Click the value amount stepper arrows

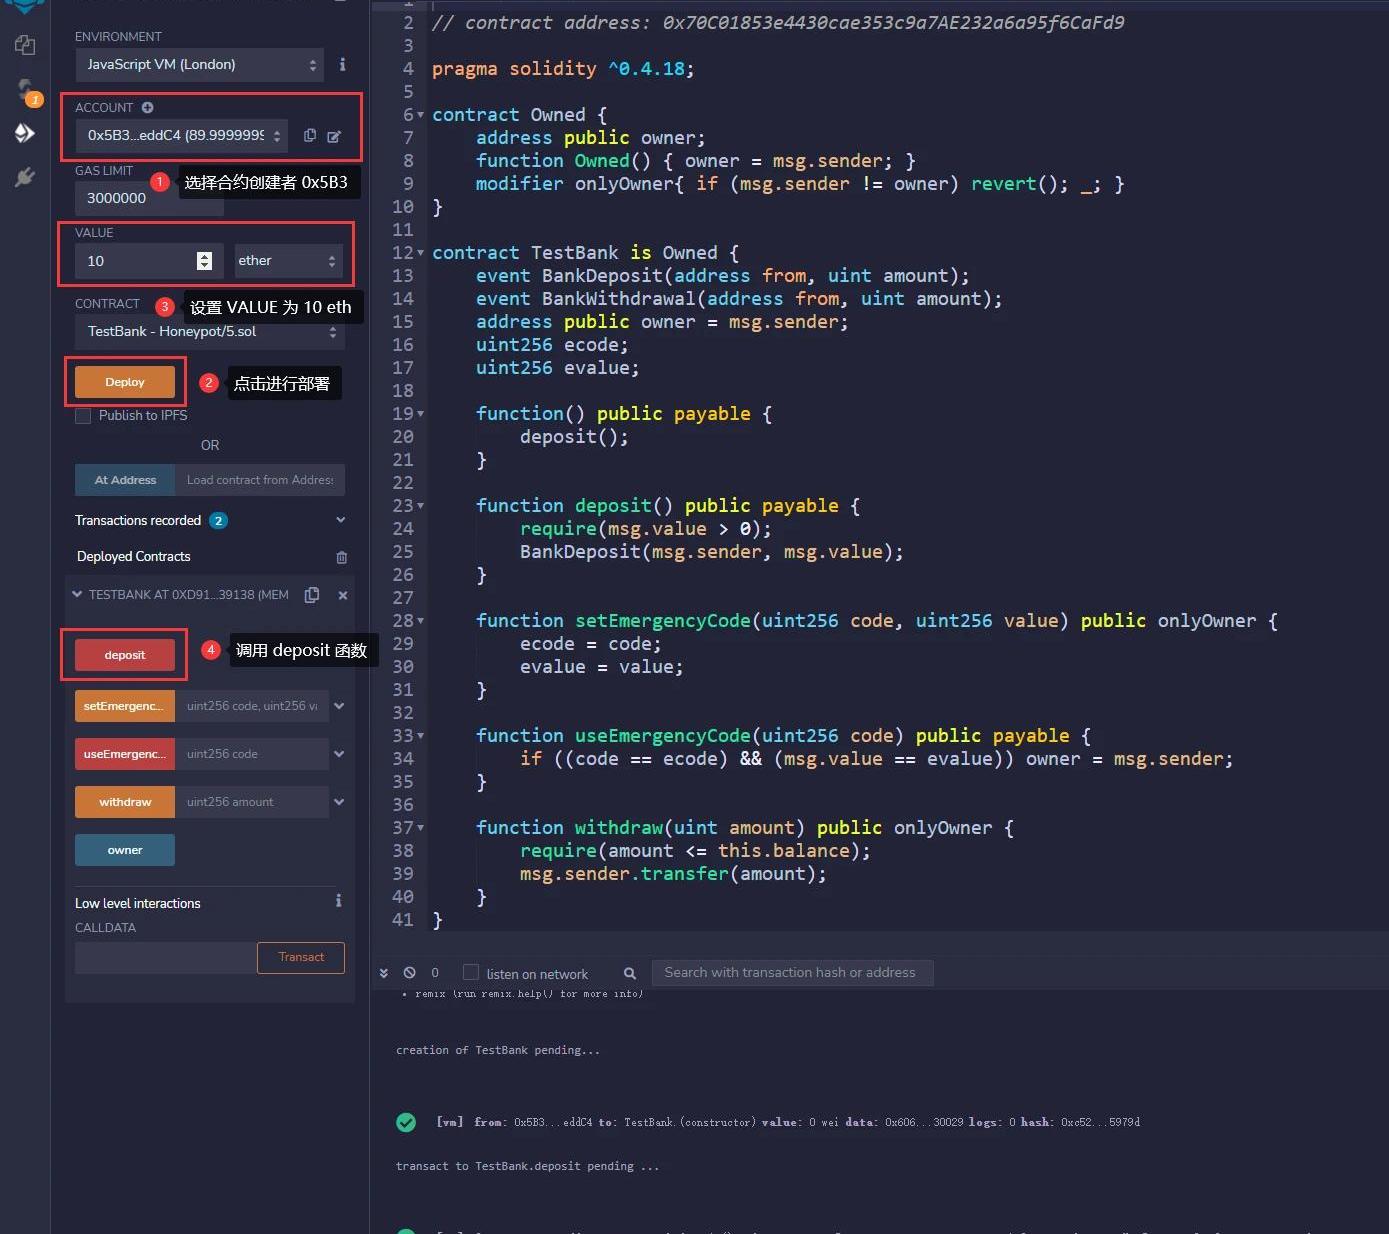point(204,261)
